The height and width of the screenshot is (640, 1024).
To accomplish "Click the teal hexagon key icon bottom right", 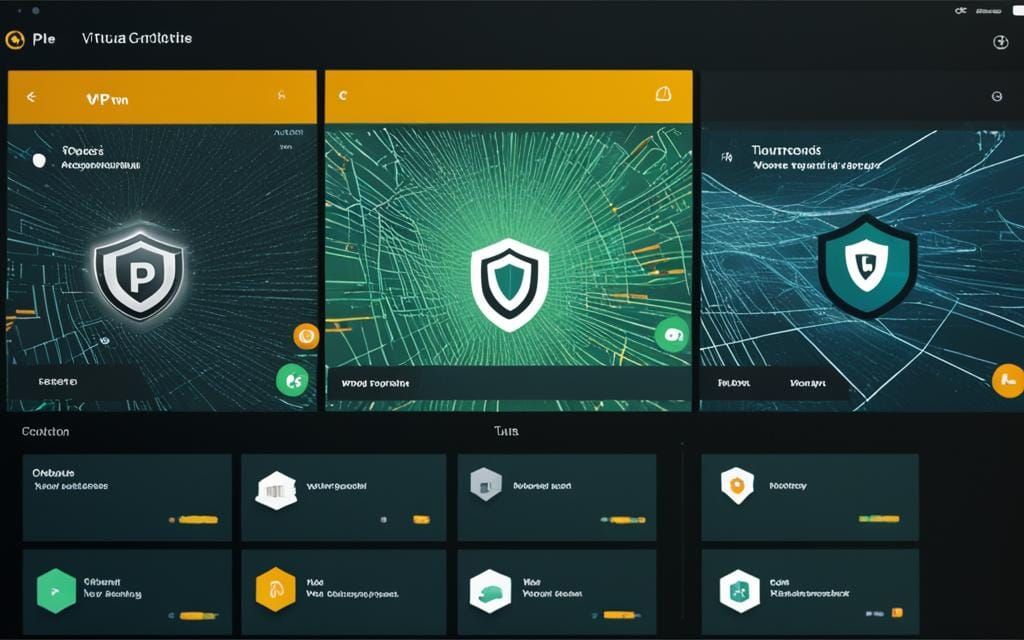I will click(738, 588).
